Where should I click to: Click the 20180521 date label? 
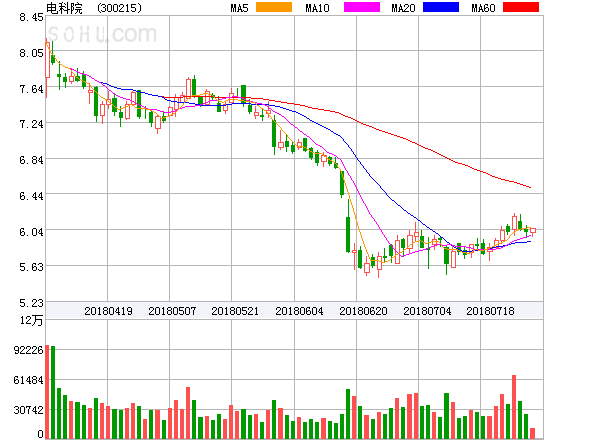tap(235, 311)
